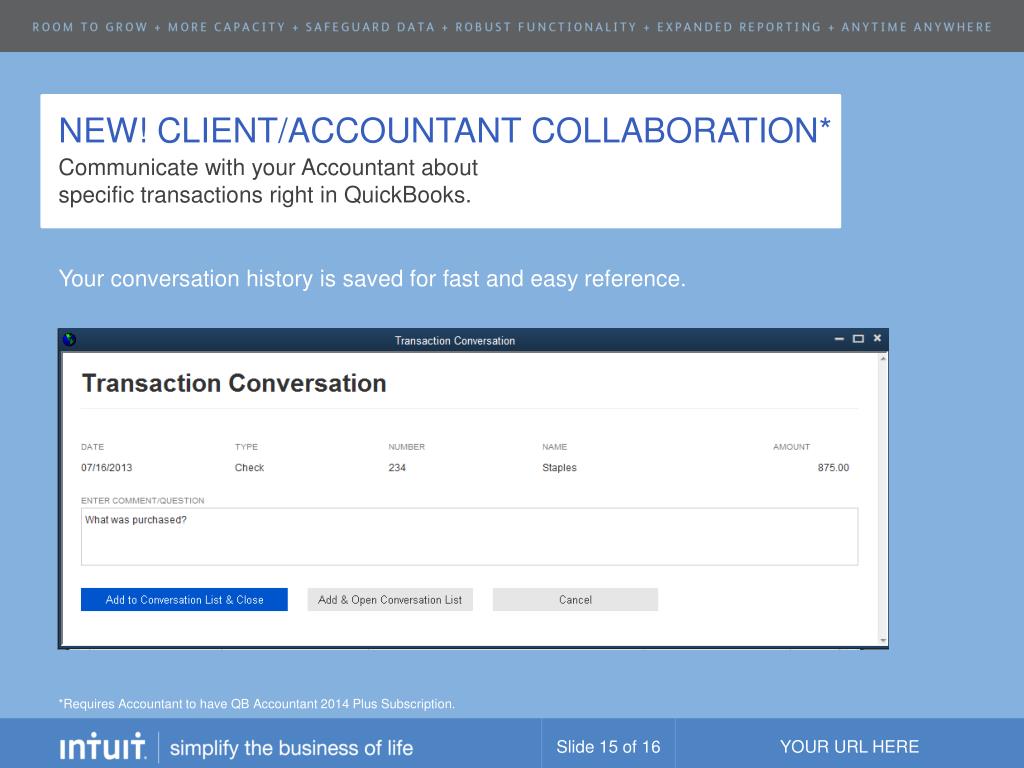
Task: Click the ENTER COMMENT/QUESTION label
Action: click(x=142, y=500)
